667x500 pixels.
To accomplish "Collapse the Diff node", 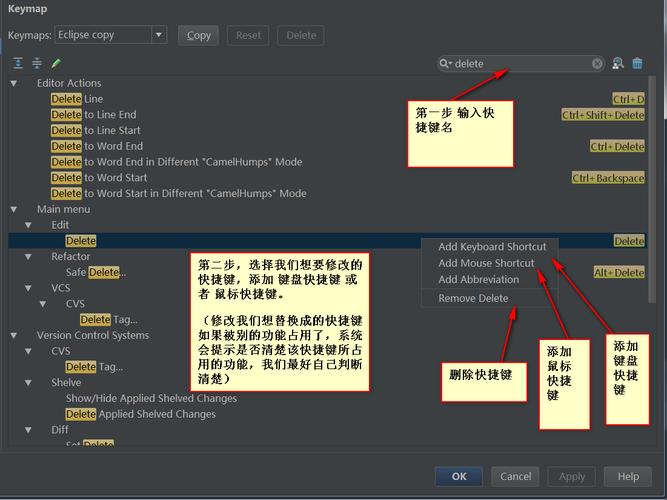I will (28, 430).
